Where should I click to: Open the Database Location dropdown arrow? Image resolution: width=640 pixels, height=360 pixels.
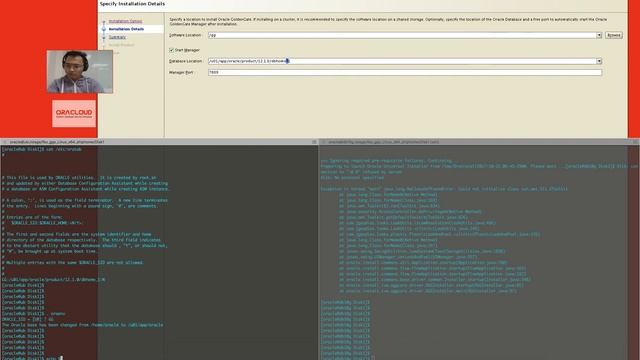(599, 61)
